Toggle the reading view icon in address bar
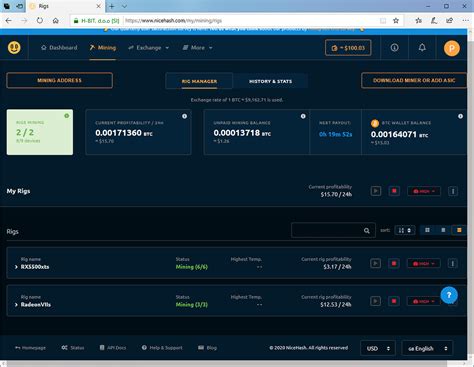Screen dimensions: 474x367 [383, 21]
